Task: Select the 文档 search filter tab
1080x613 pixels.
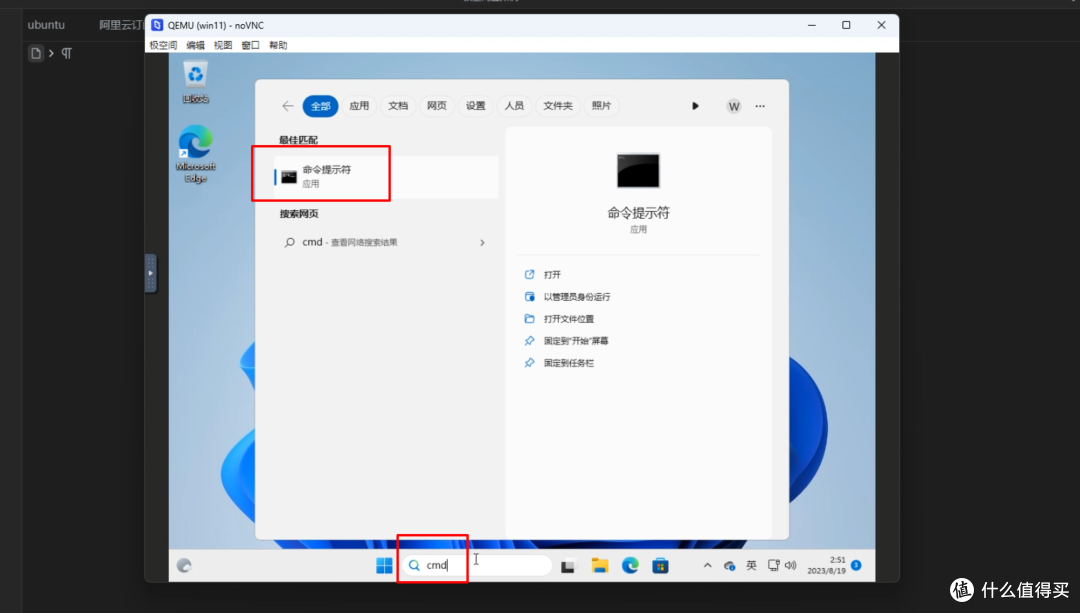Action: coord(398,106)
